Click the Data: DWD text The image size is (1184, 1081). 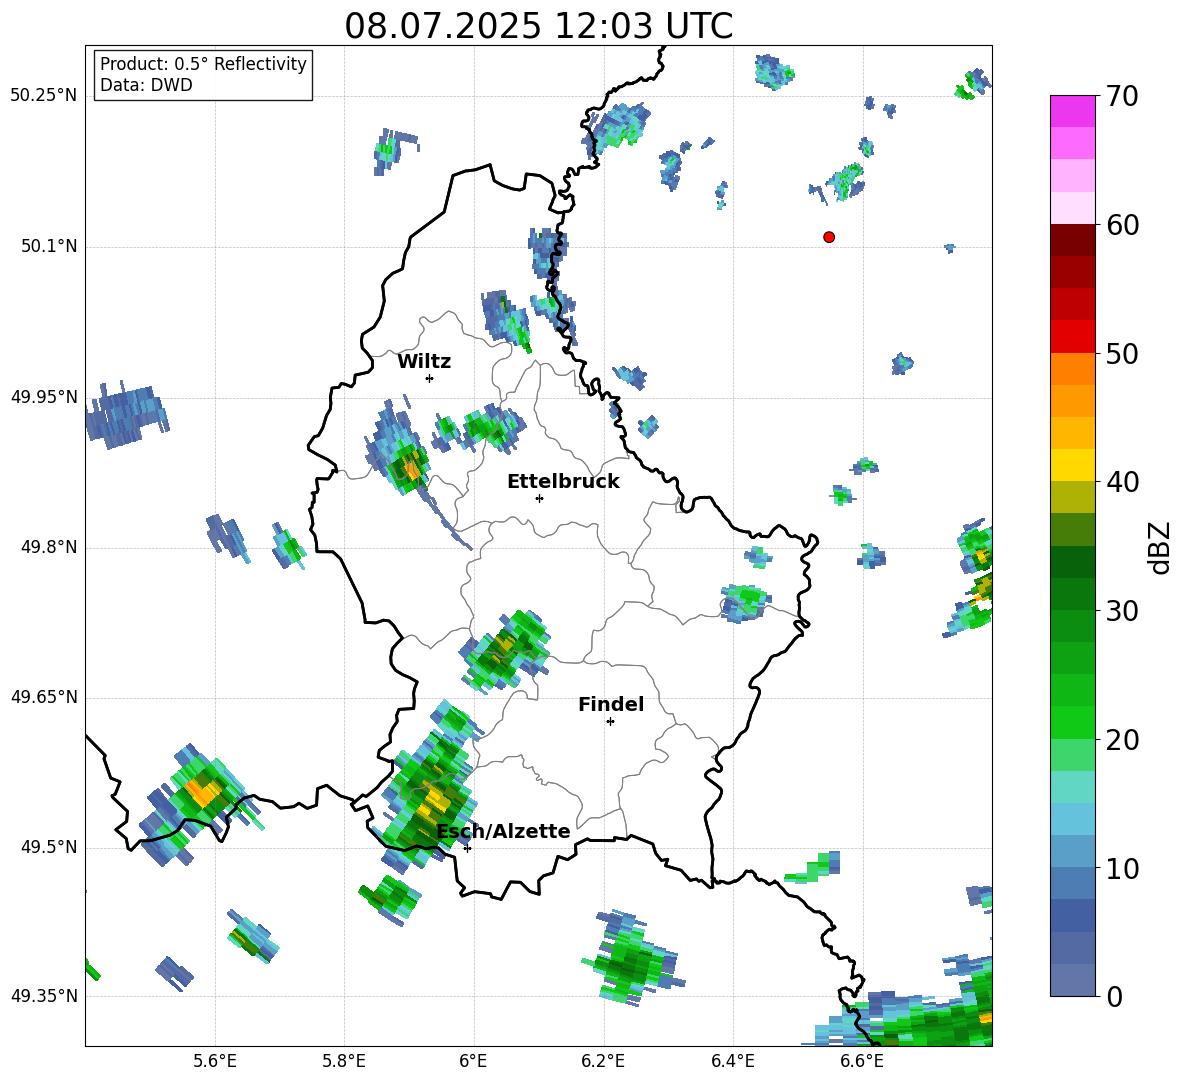(146, 85)
